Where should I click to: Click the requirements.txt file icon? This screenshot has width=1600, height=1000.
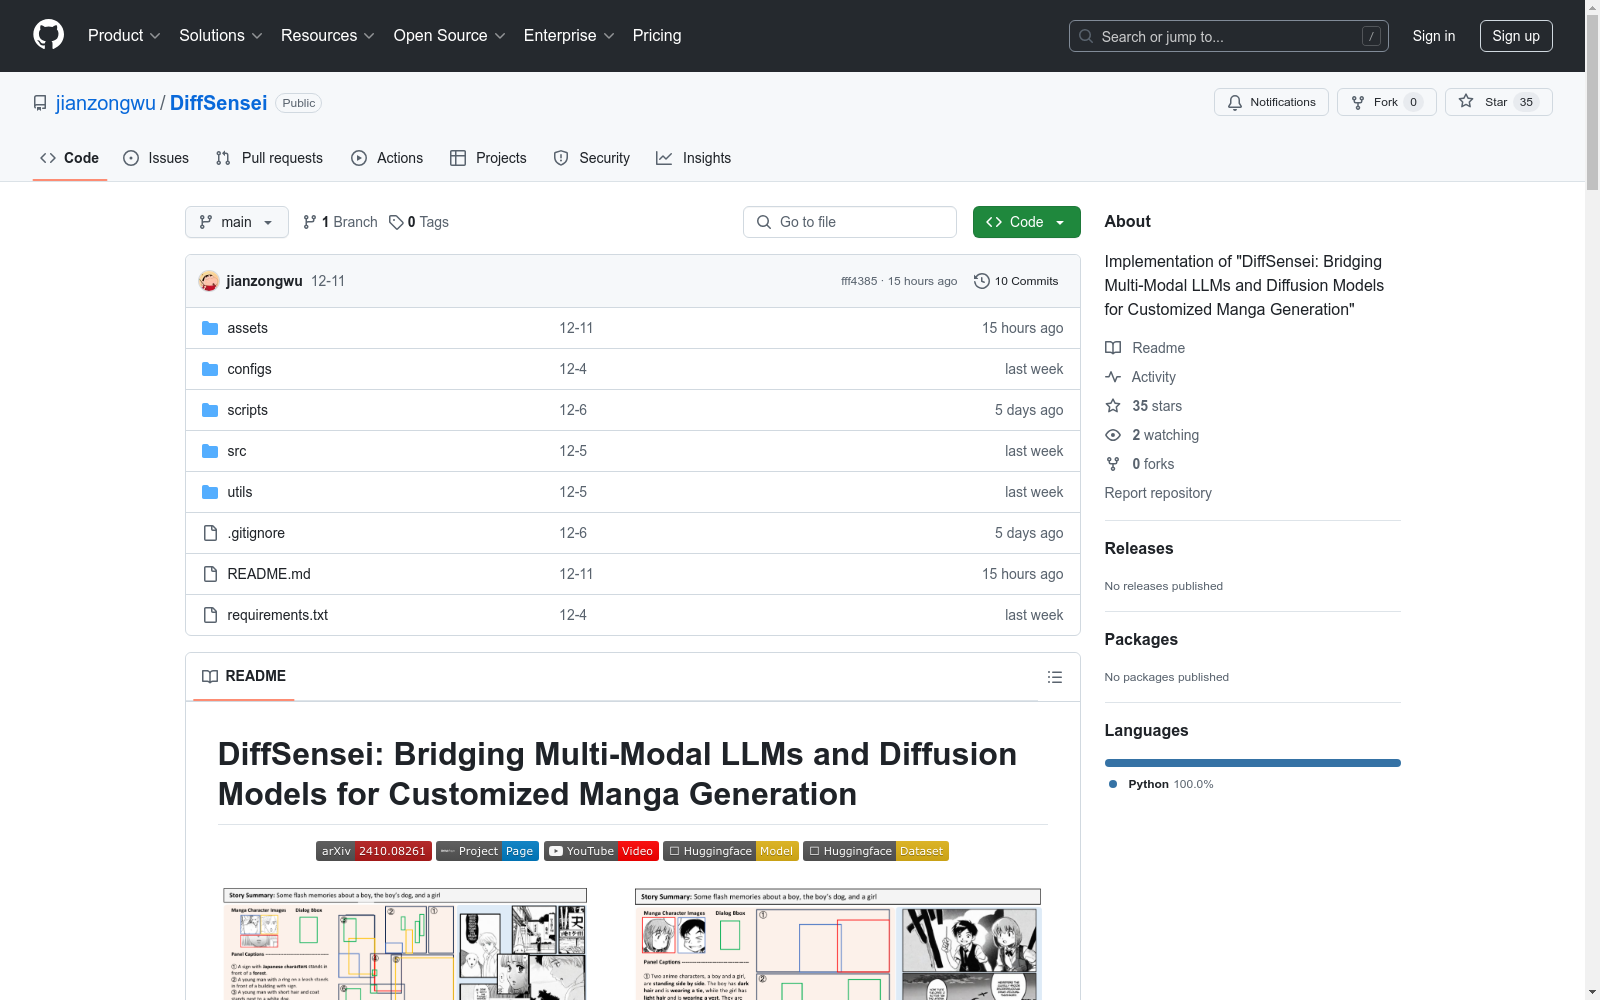[210, 615]
